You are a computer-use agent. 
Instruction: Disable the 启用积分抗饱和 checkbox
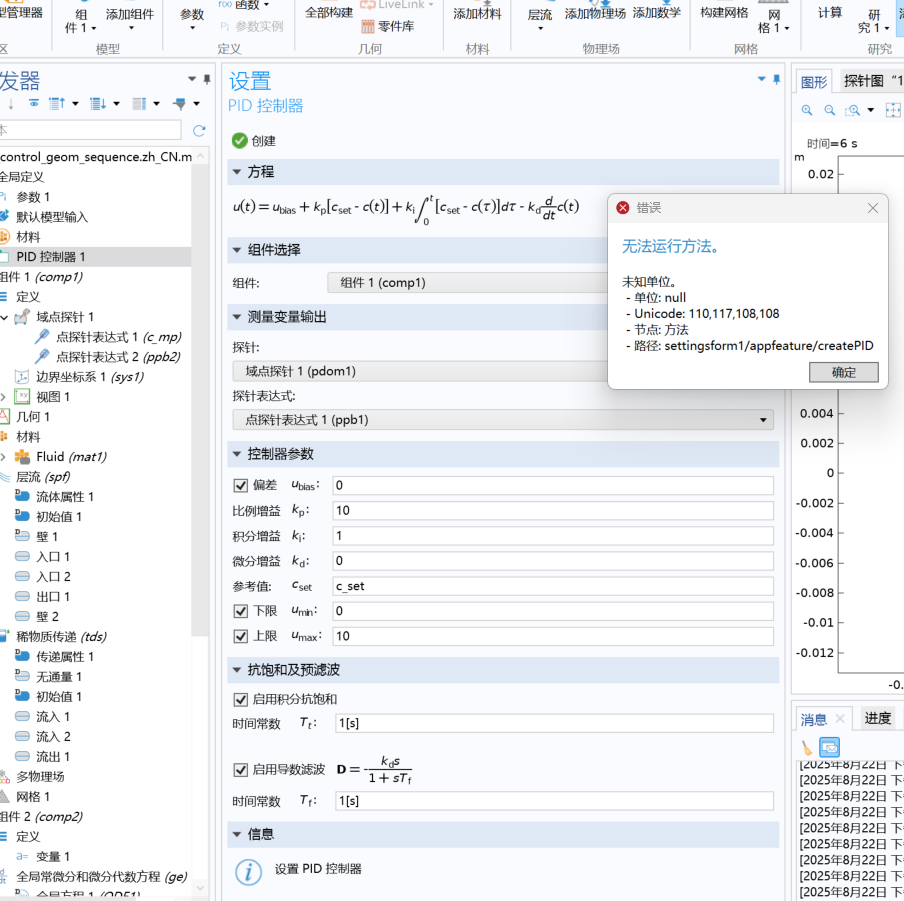click(241, 699)
